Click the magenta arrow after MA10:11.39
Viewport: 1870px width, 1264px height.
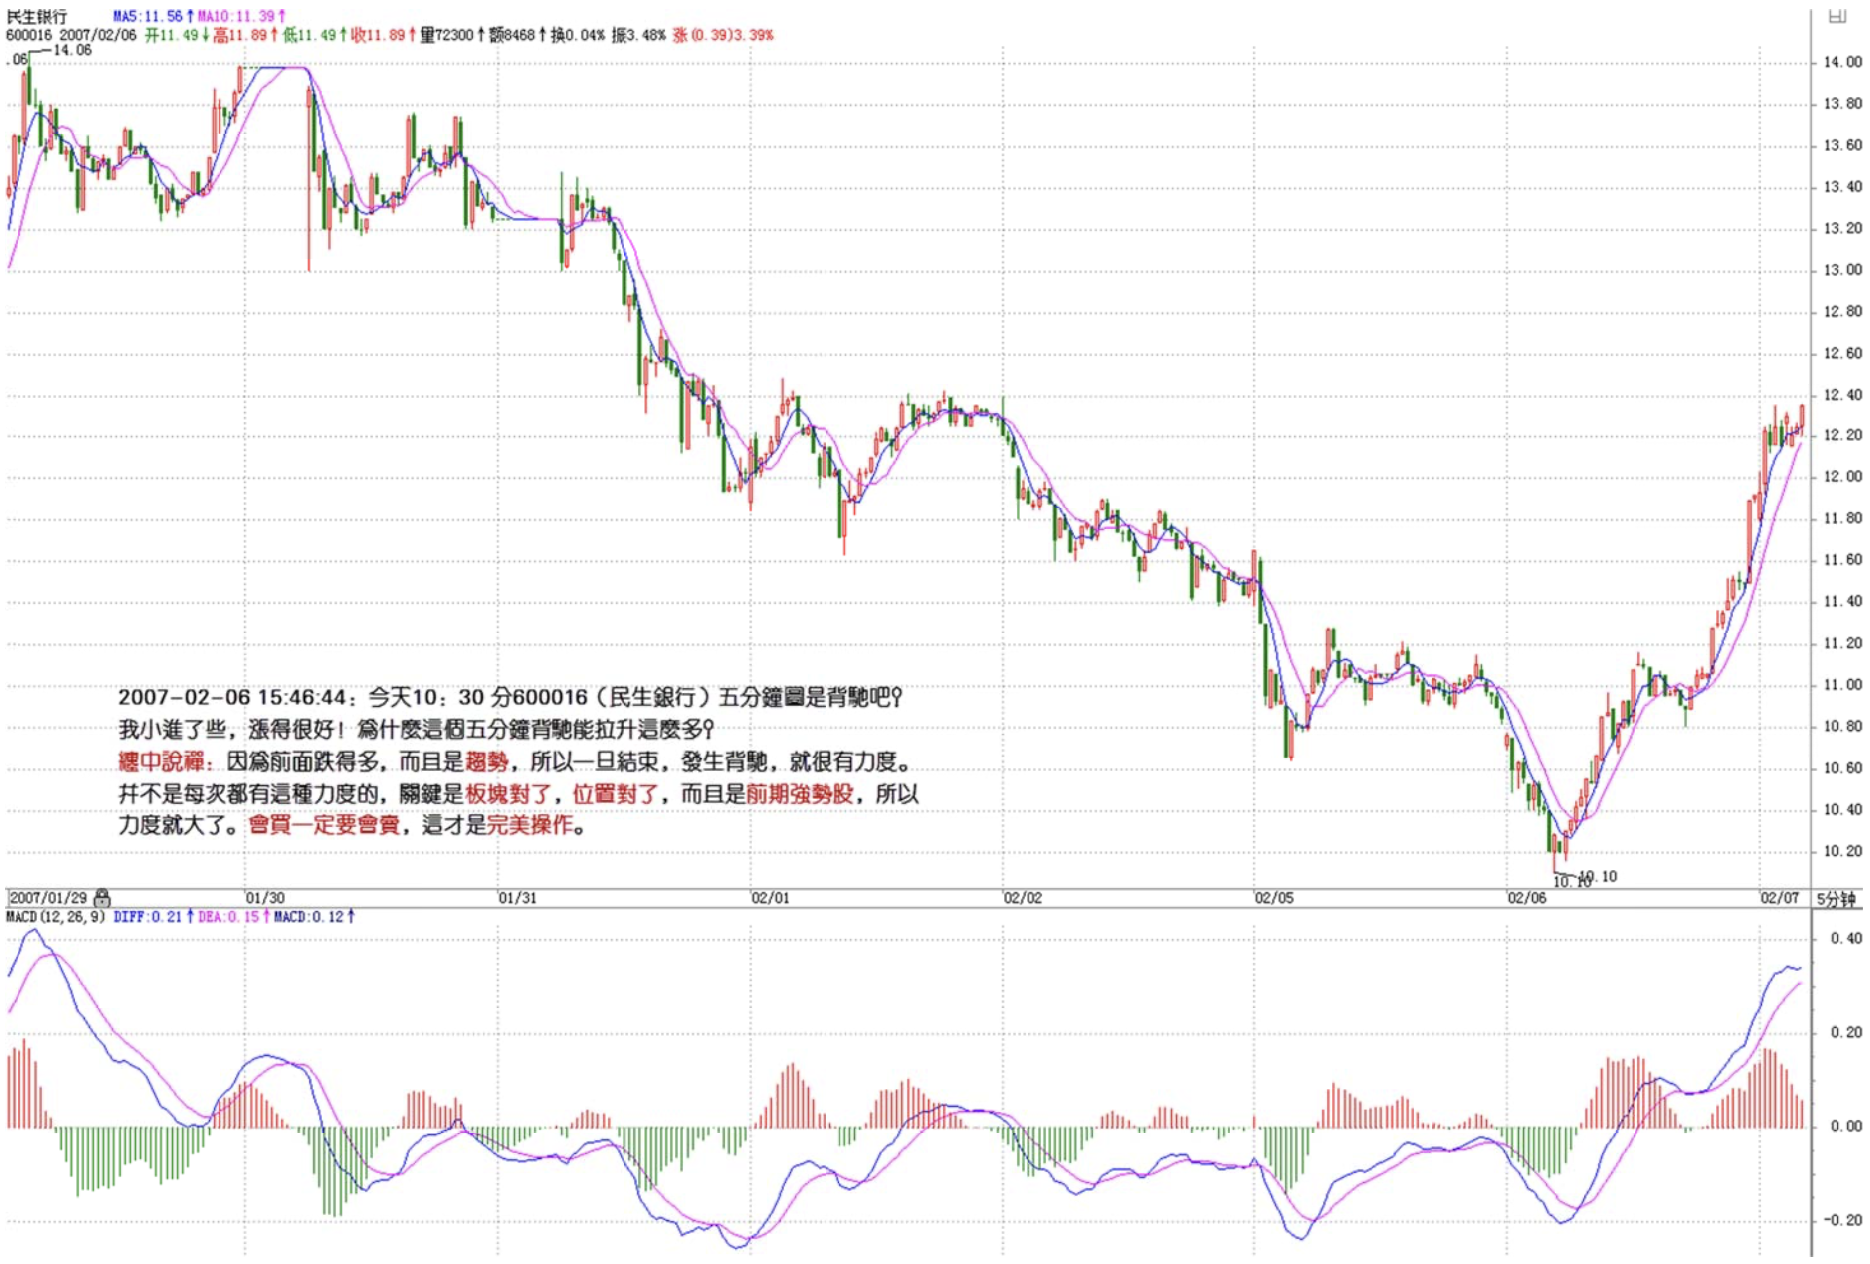tap(282, 17)
